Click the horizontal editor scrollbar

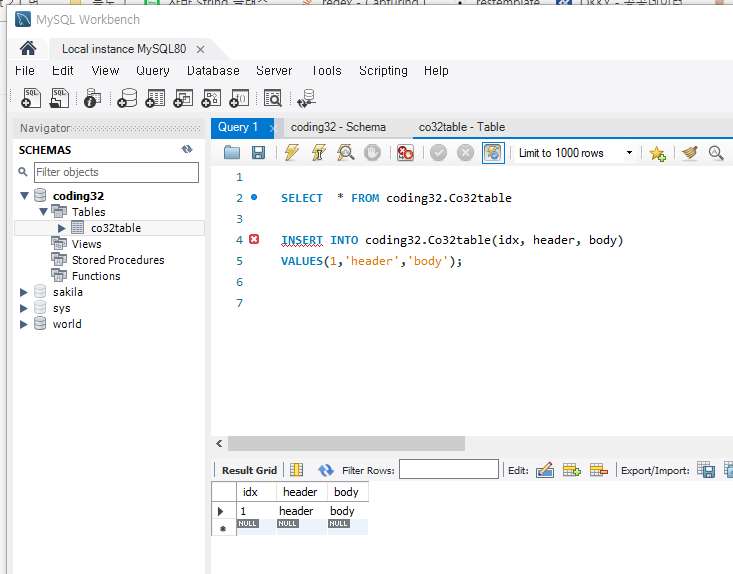[x=346, y=444]
